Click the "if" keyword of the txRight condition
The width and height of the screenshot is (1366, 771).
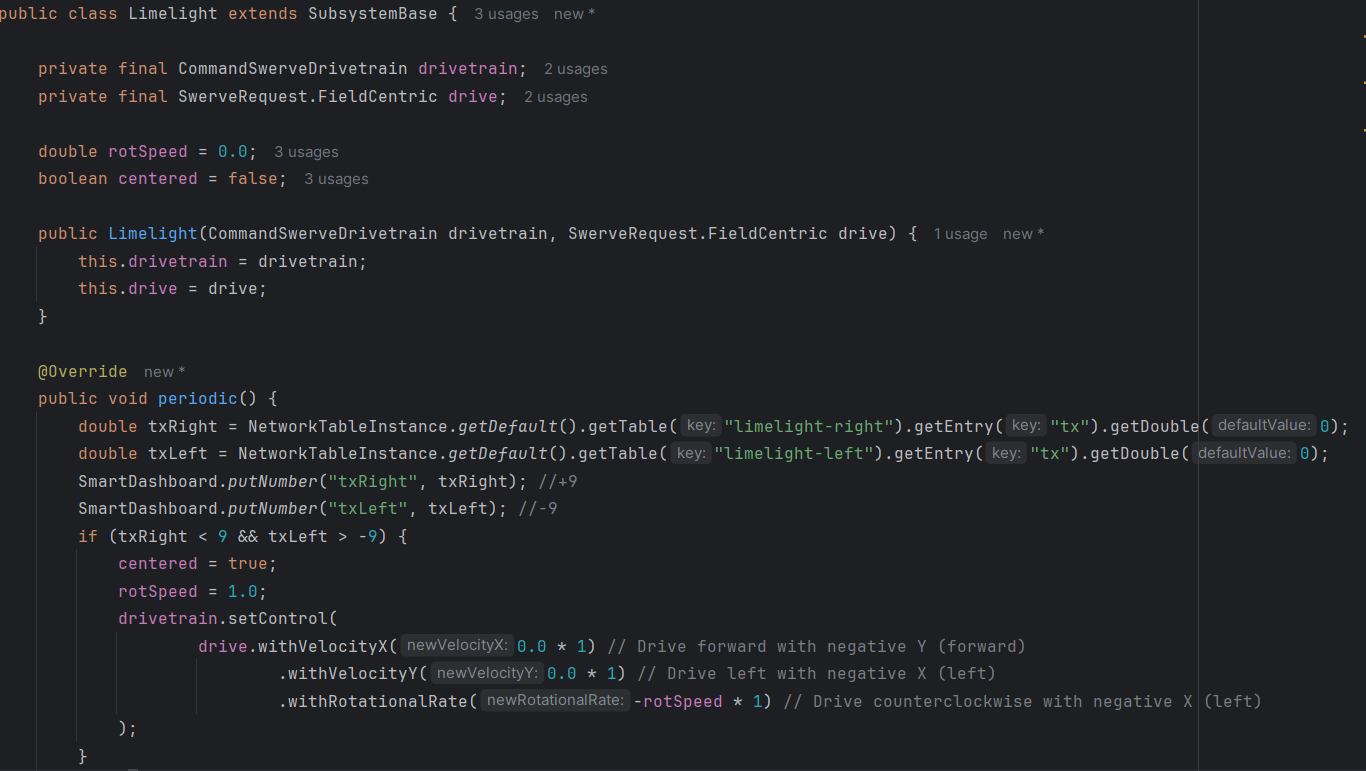(x=88, y=536)
